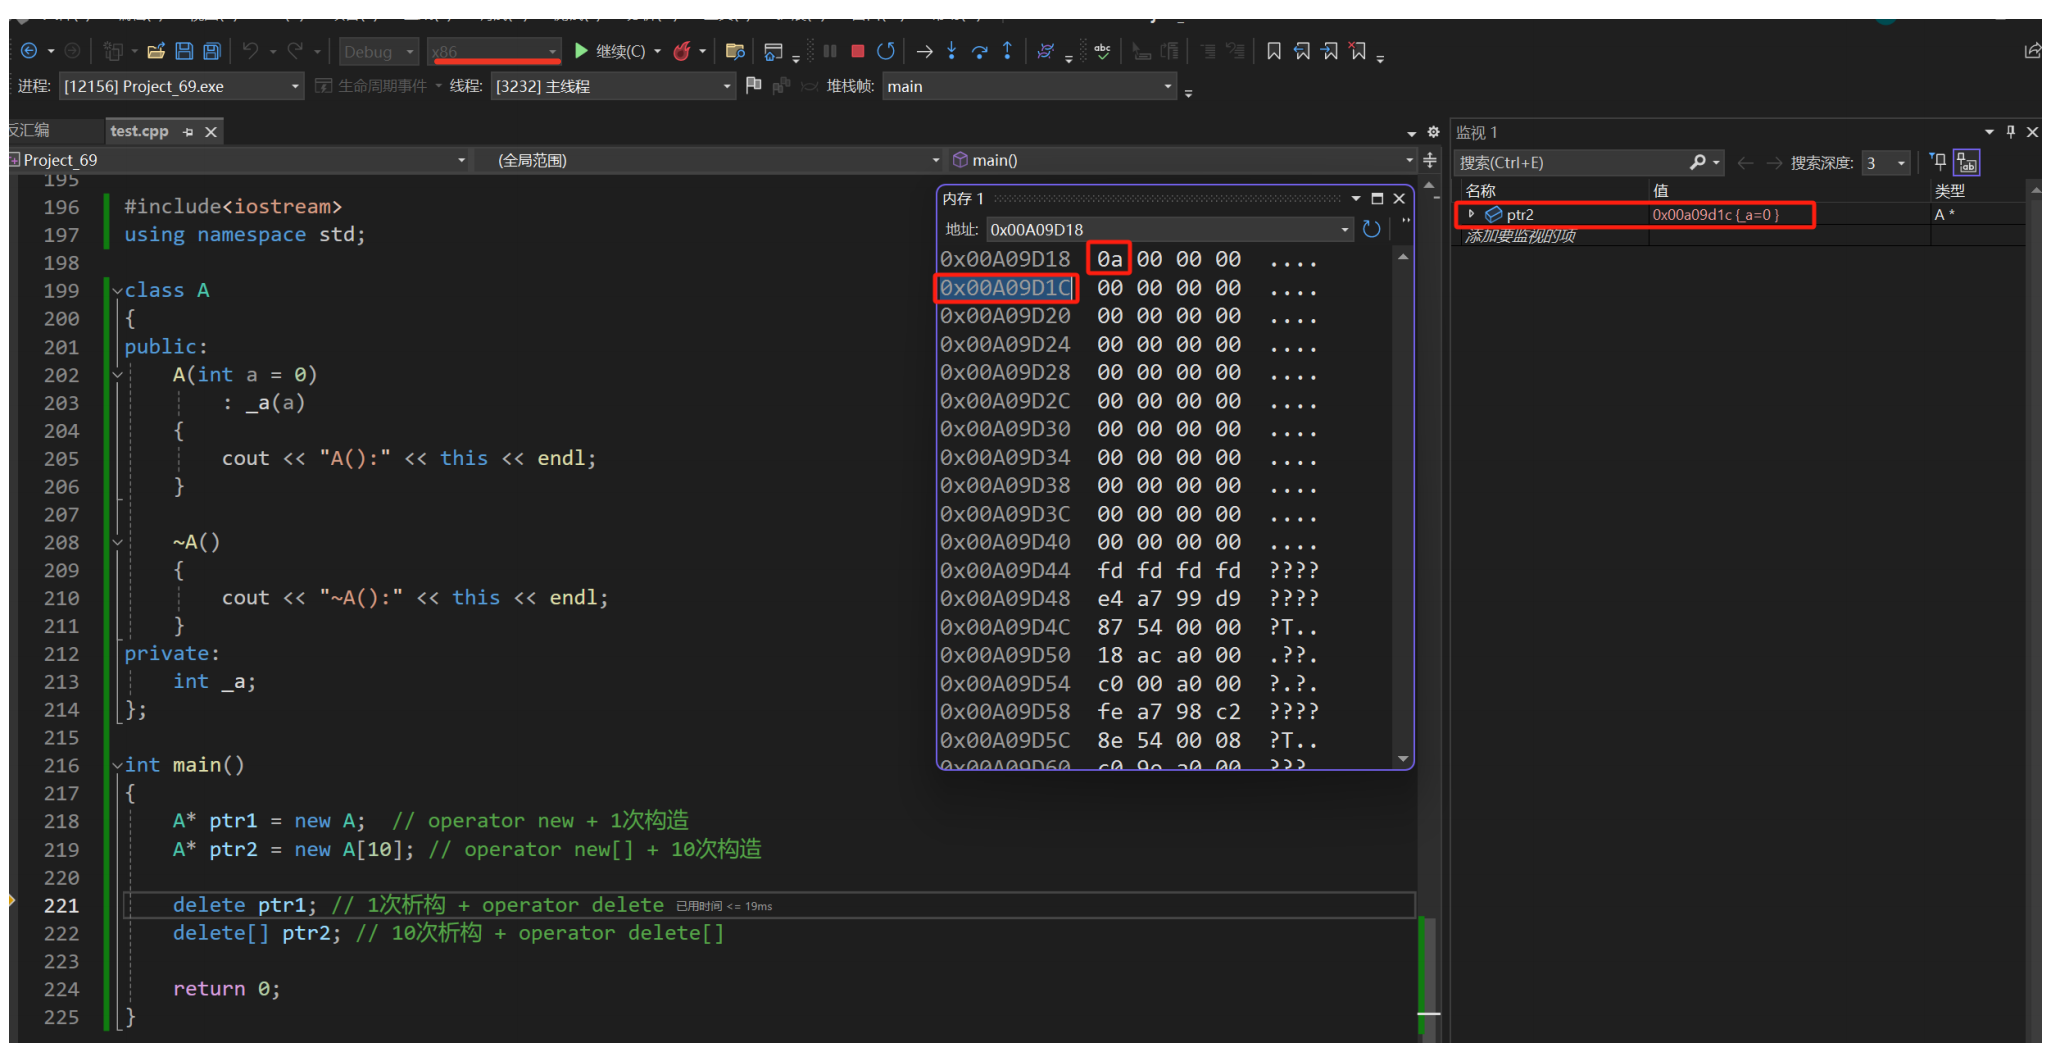Image resolution: width=2059 pixels, height=1054 pixels.
Task: Collapse the int main() code block
Action: tap(117, 766)
